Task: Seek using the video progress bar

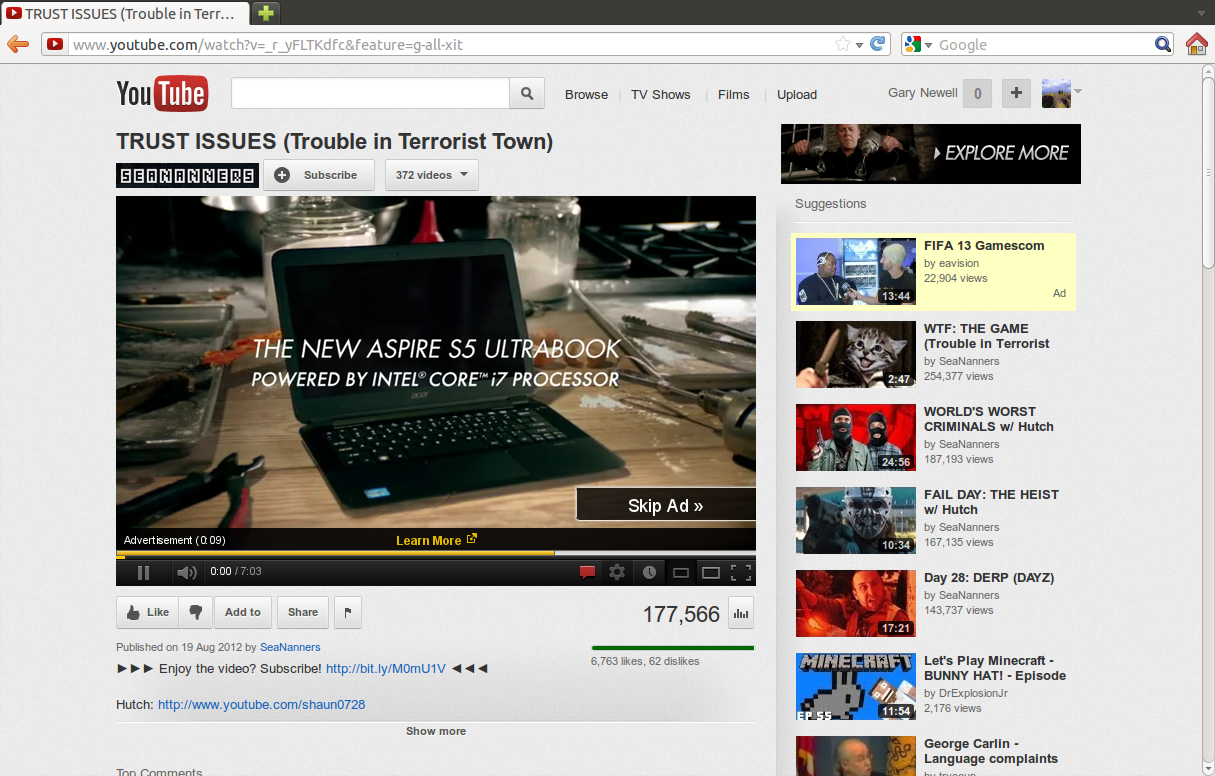Action: [x=436, y=553]
